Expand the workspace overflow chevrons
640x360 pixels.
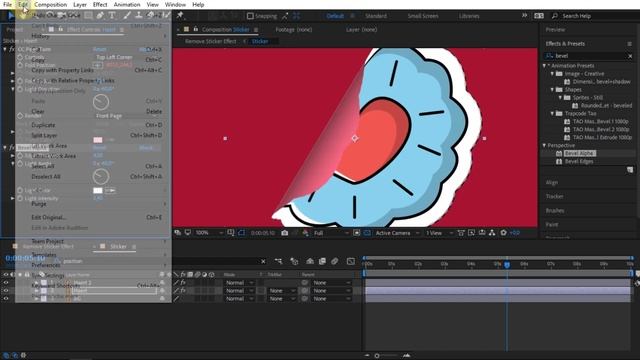point(524,16)
